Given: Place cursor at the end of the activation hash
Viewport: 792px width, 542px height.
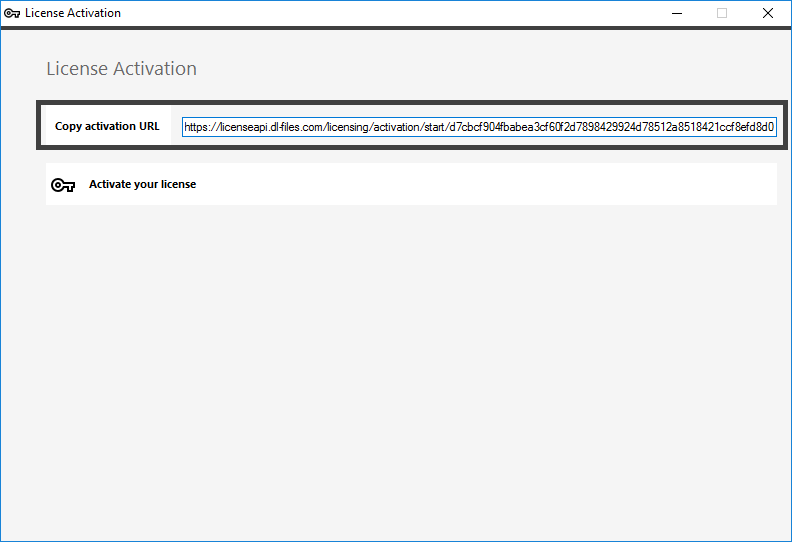Looking at the screenshot, I should (775, 127).
